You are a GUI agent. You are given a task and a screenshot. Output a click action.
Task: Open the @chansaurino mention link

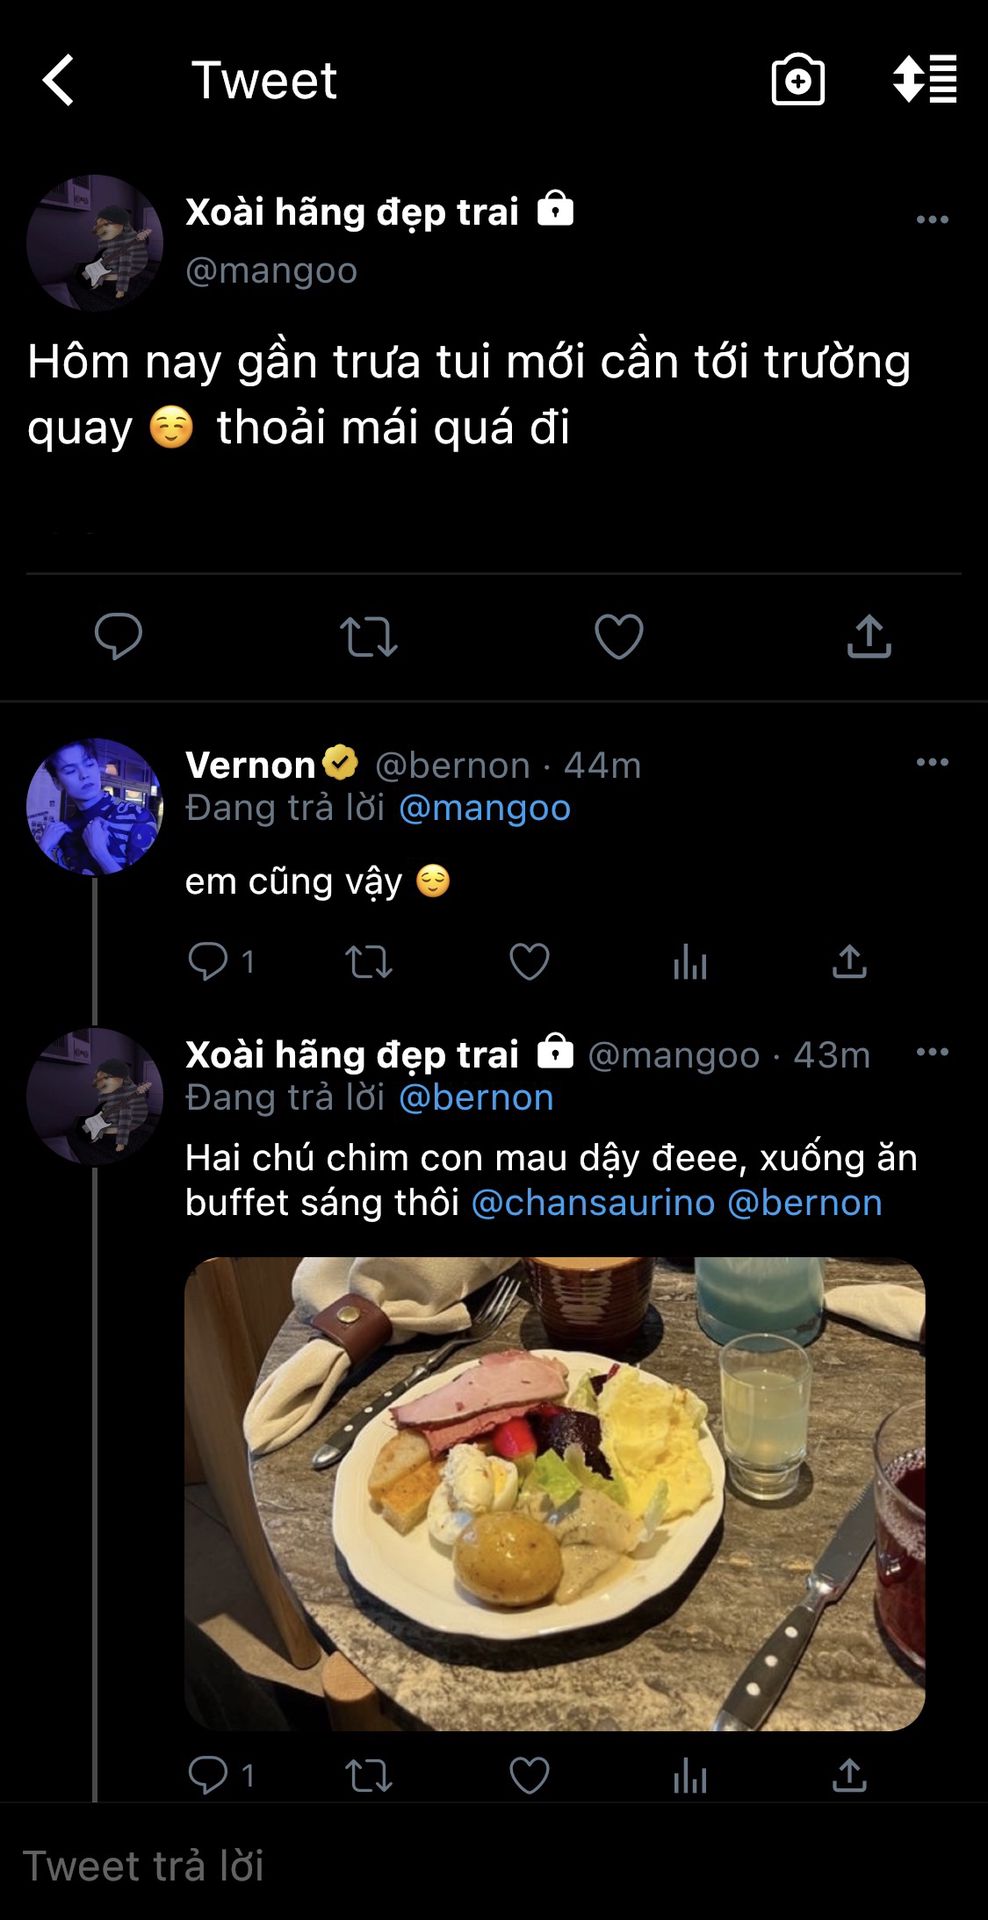click(593, 1202)
